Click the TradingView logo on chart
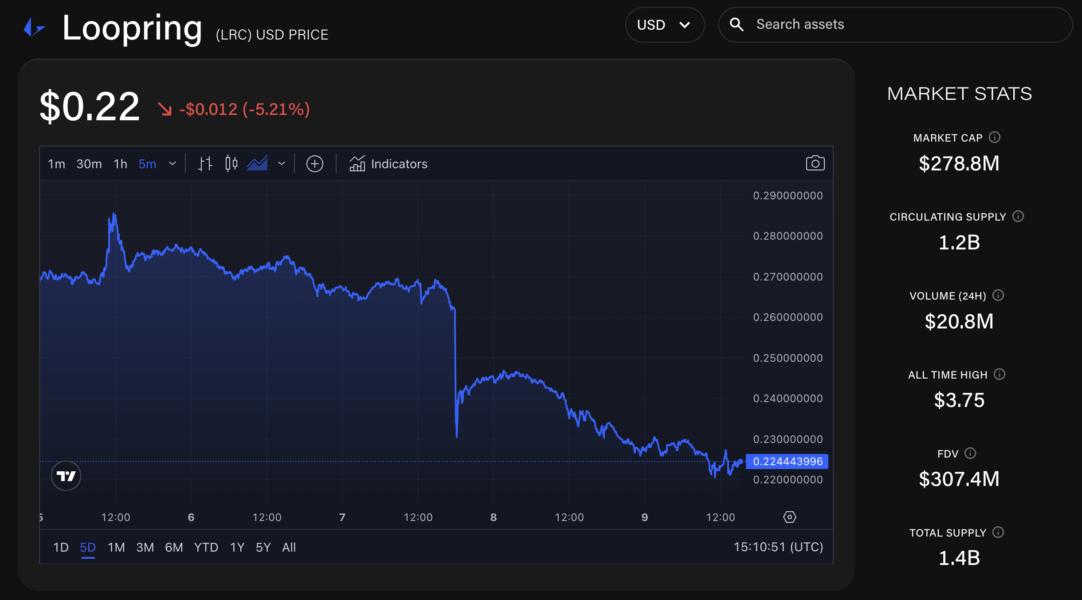This screenshot has height=600, width=1082. (x=66, y=477)
